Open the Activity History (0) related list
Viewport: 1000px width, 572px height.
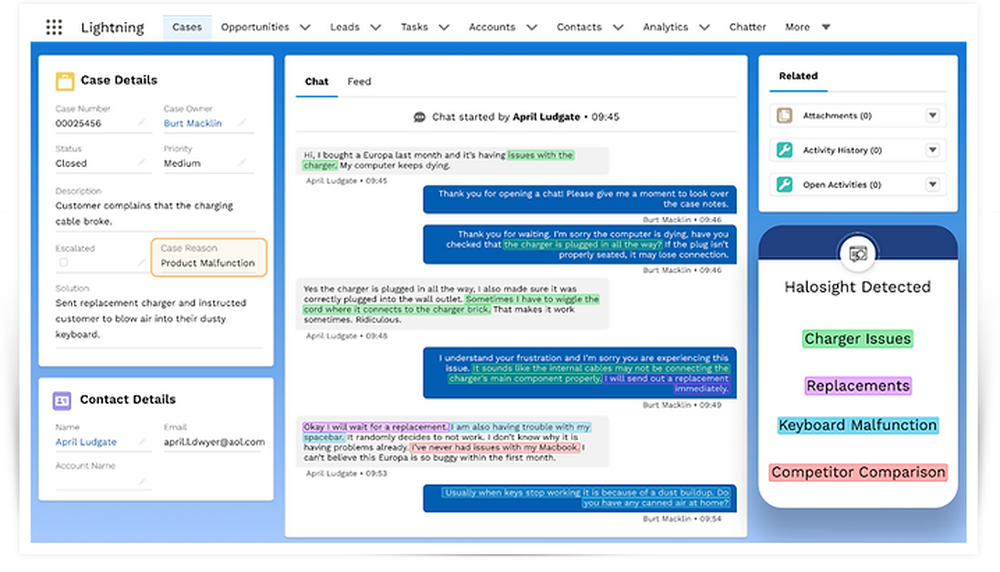pyautogui.click(x=842, y=150)
